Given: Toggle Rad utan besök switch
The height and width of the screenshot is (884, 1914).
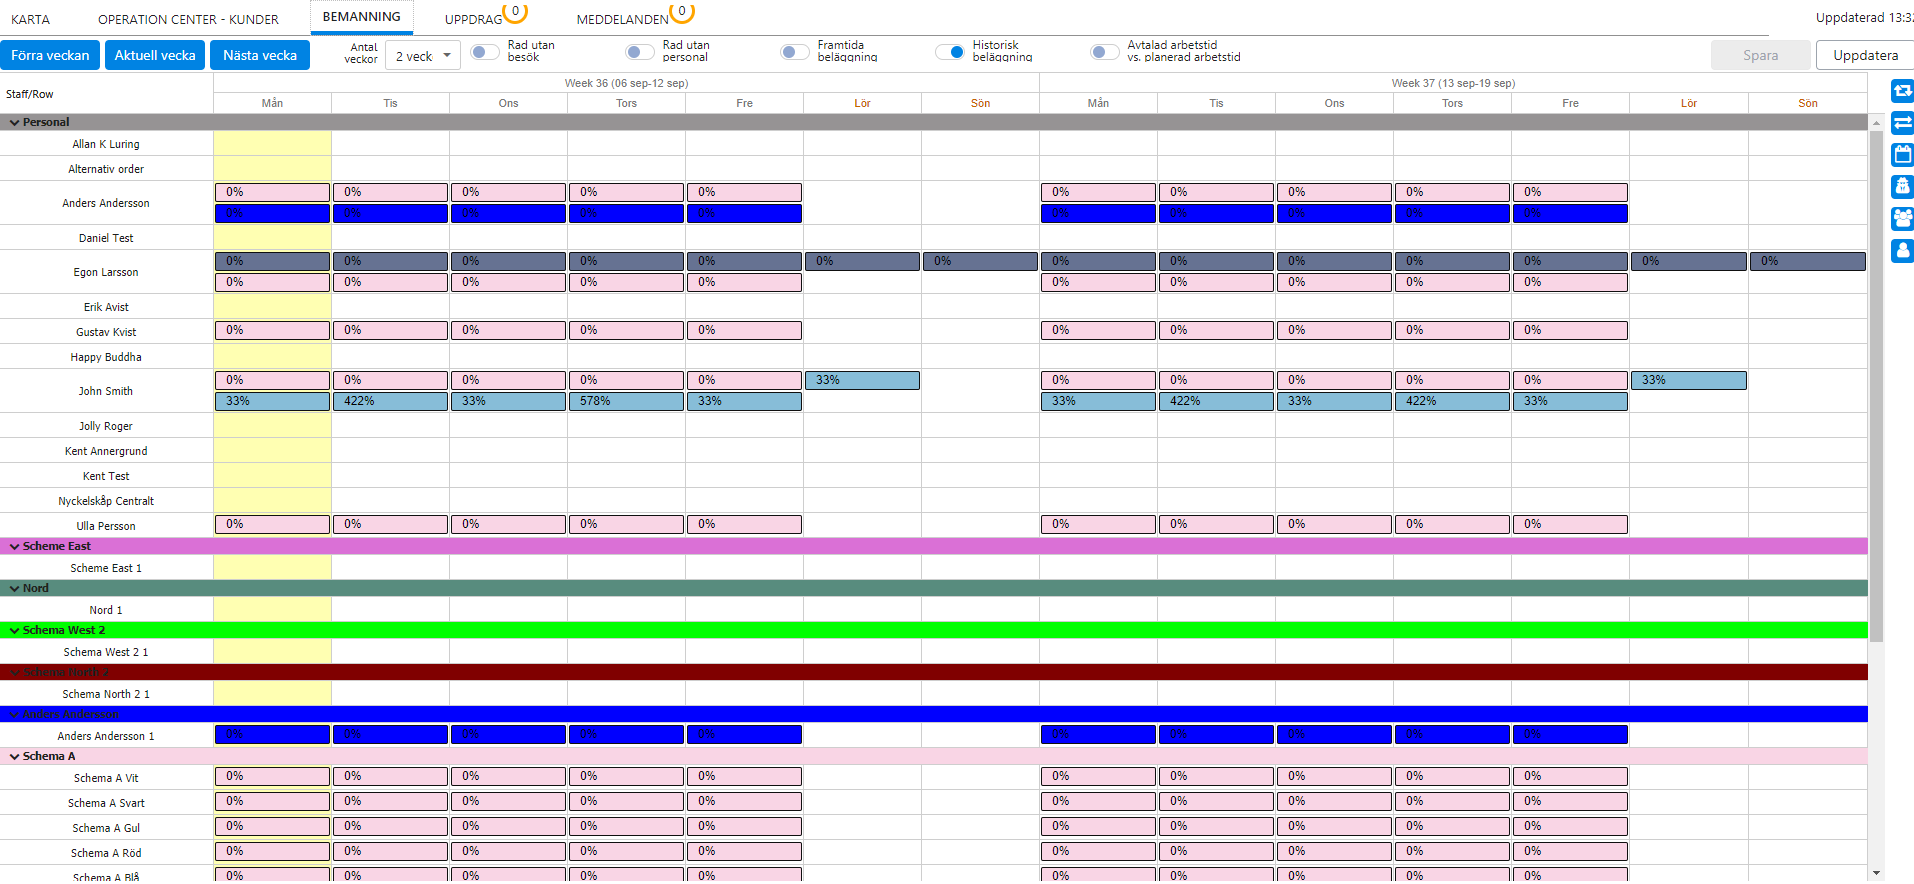Looking at the screenshot, I should pyautogui.click(x=485, y=52).
